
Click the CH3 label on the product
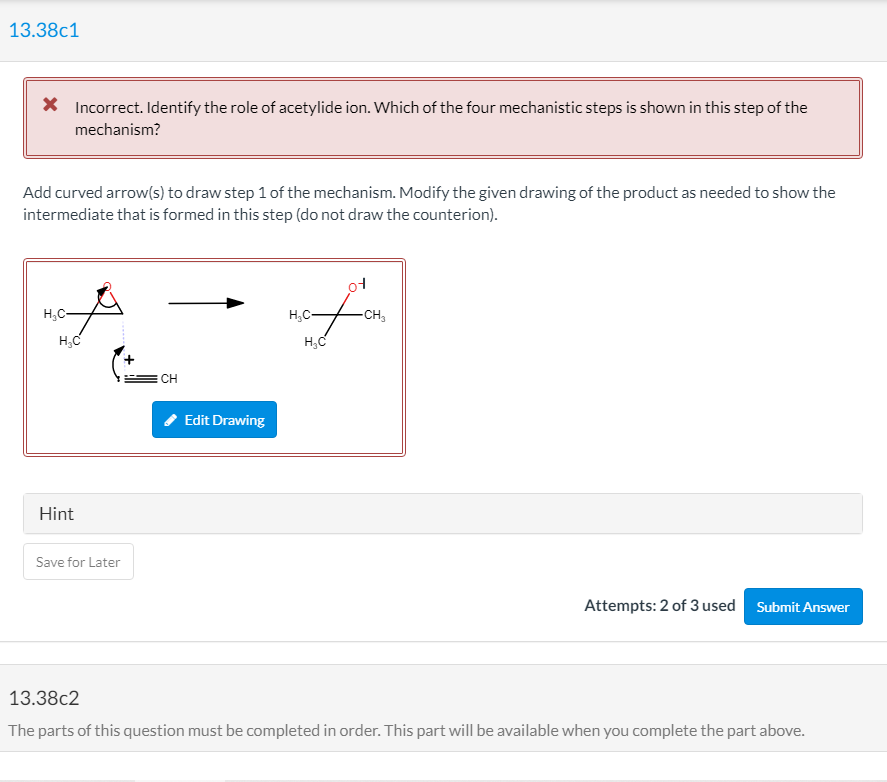373,314
